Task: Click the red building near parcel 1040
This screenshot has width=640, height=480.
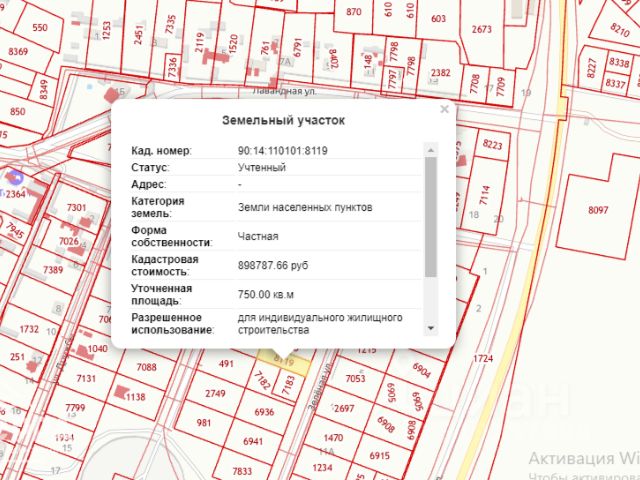Action: point(82,351)
